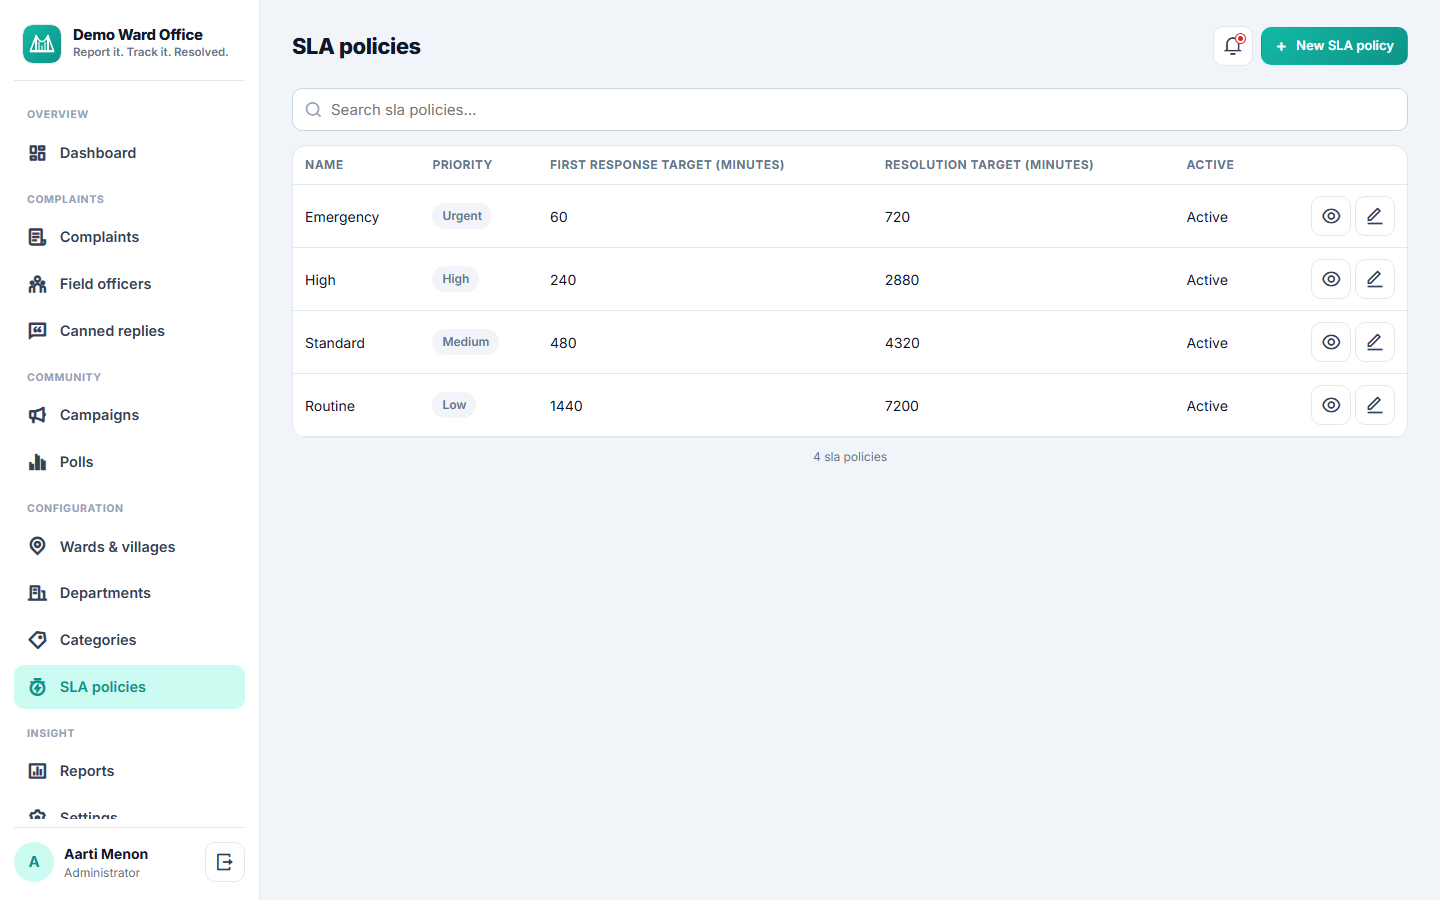This screenshot has height=900, width=1440.
Task: Focus the Search sla policies field
Action: click(x=849, y=110)
